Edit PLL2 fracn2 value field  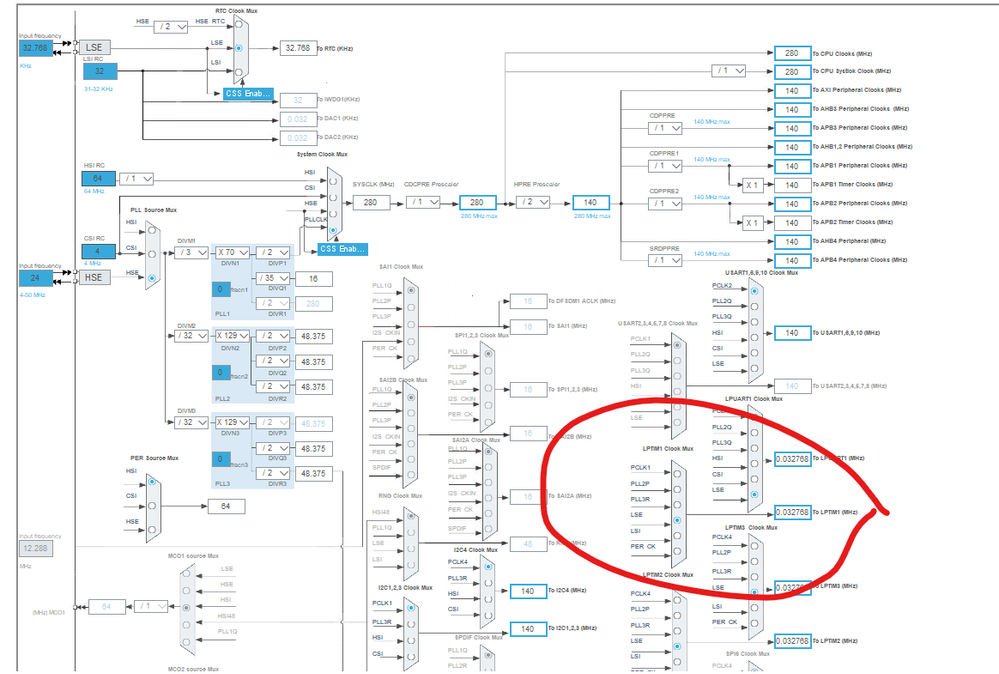coord(220,372)
